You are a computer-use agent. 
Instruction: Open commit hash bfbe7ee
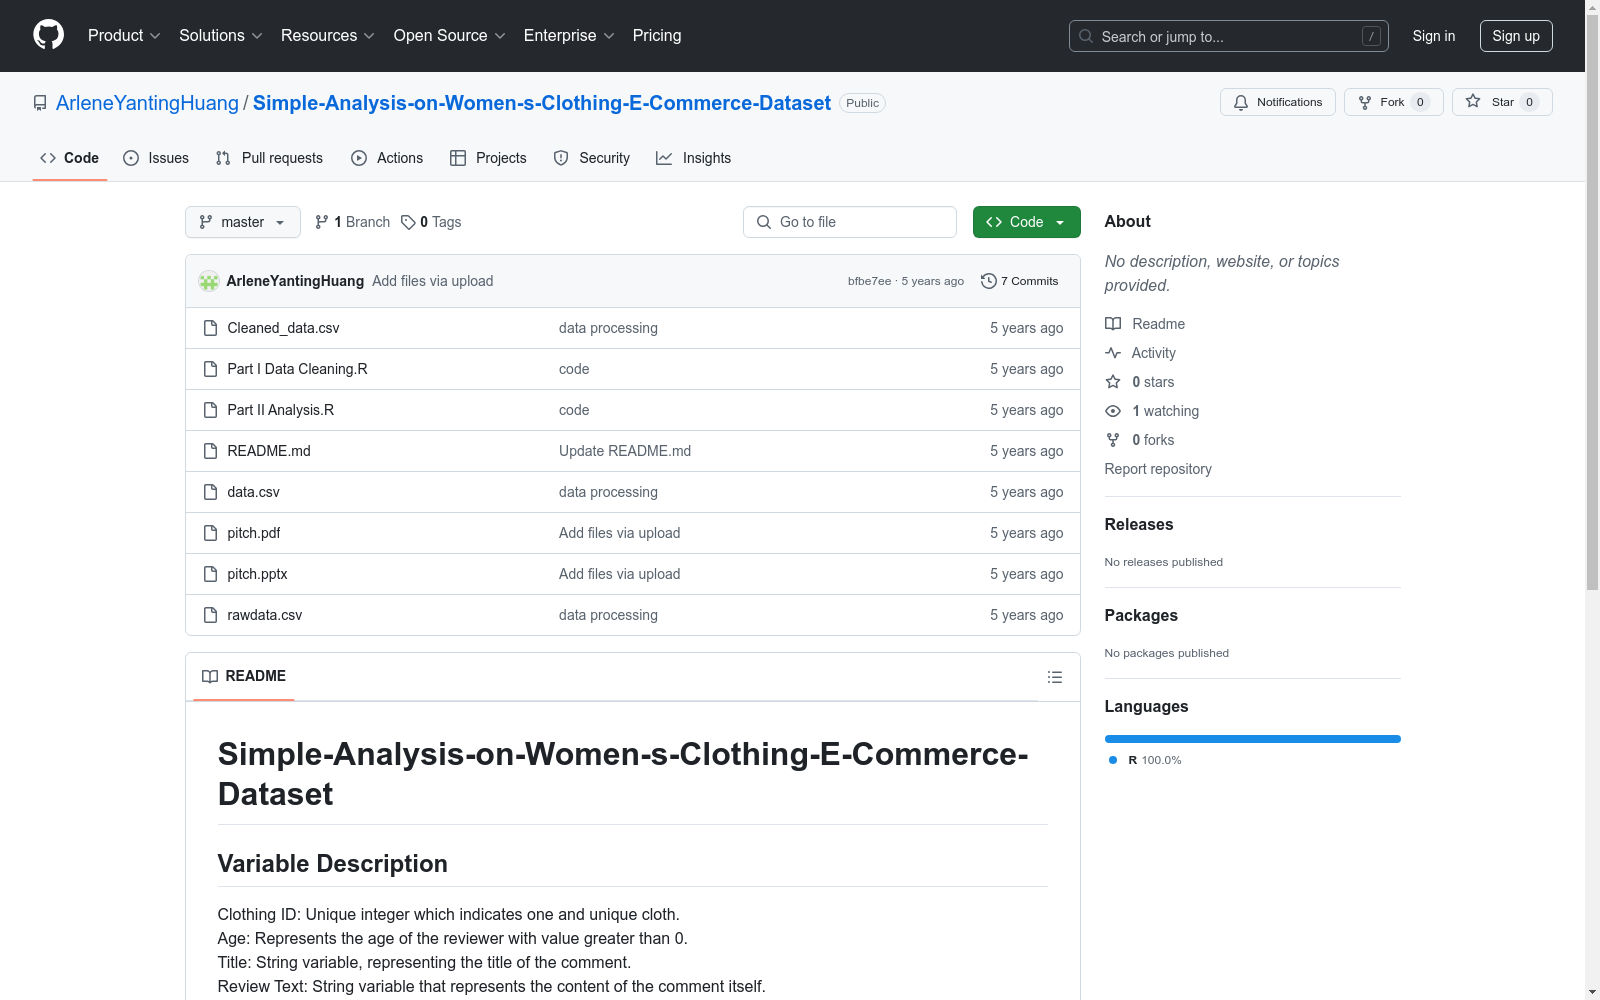click(869, 281)
